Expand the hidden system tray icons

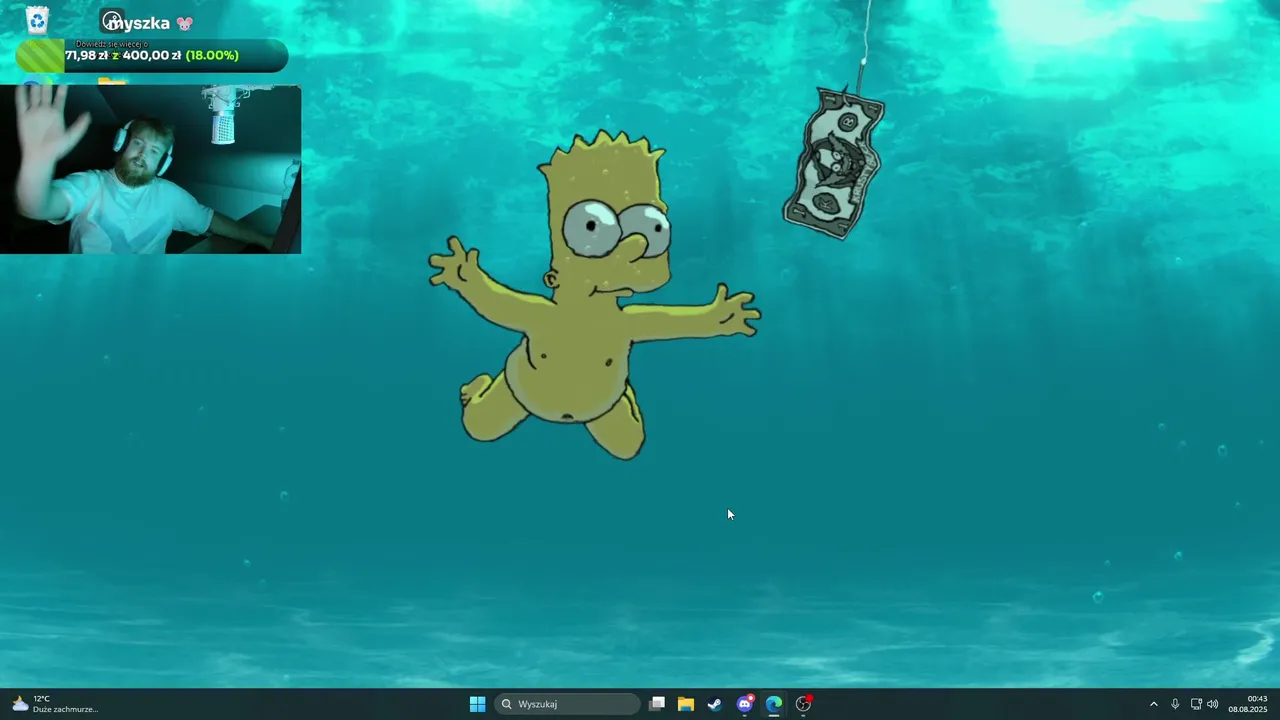(x=1153, y=704)
